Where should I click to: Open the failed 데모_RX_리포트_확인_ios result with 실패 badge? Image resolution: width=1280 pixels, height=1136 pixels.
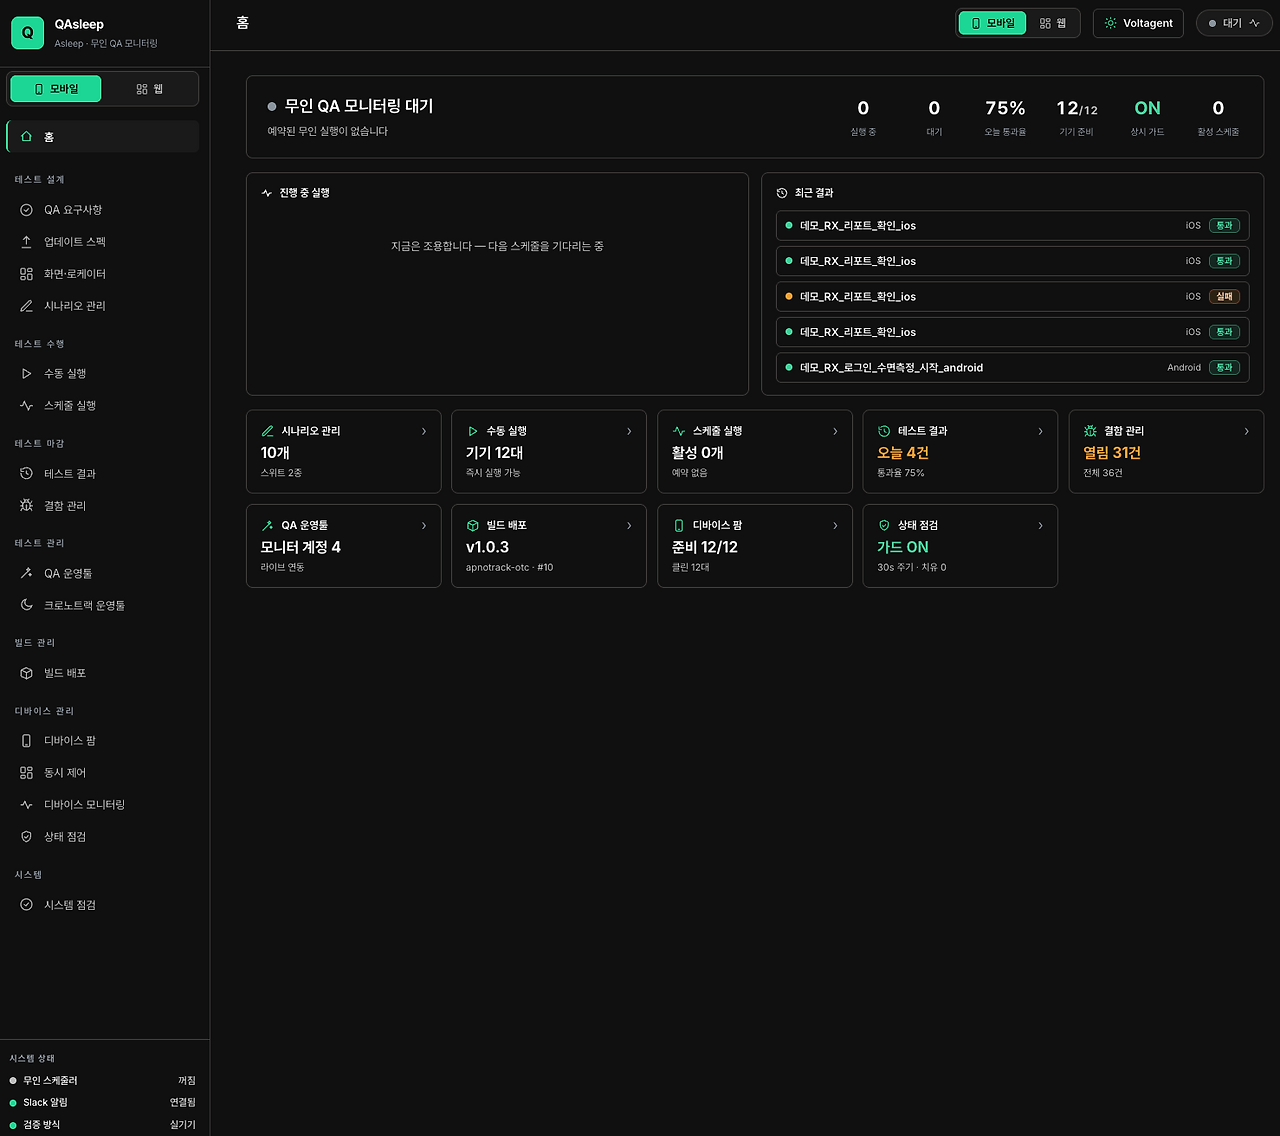coord(1012,297)
